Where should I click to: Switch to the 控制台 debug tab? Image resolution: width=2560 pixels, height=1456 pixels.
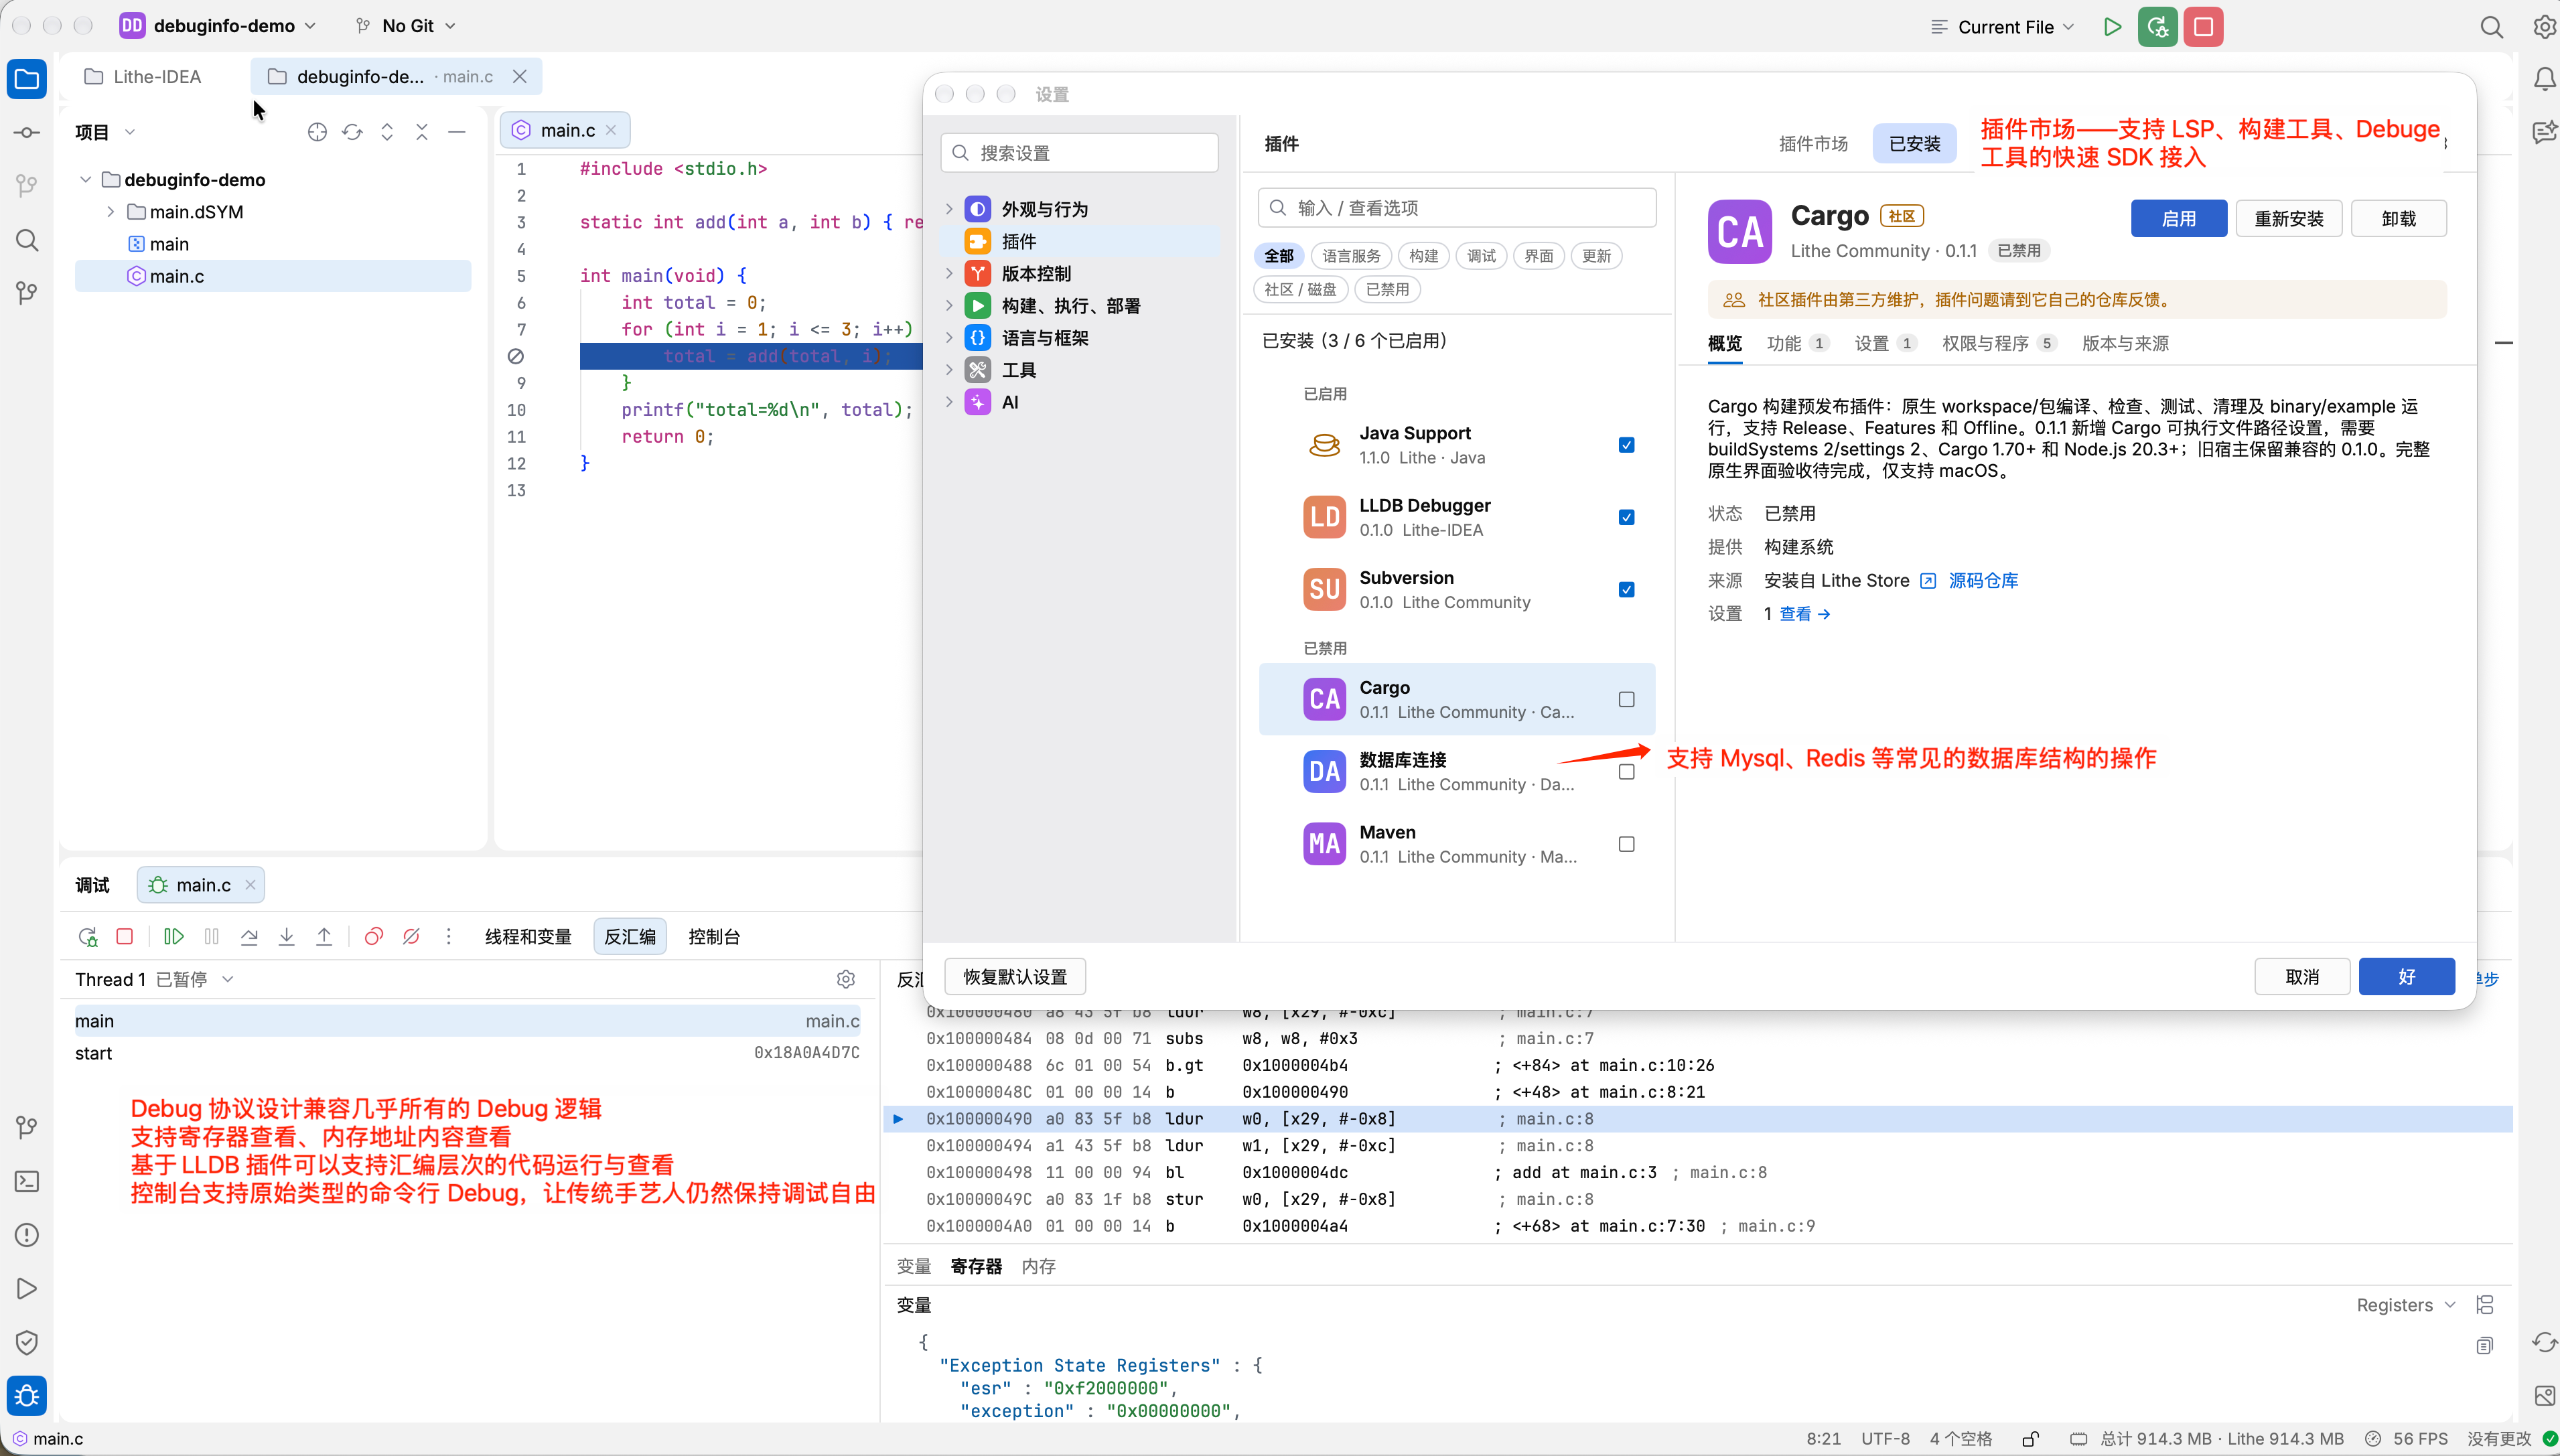(x=714, y=937)
